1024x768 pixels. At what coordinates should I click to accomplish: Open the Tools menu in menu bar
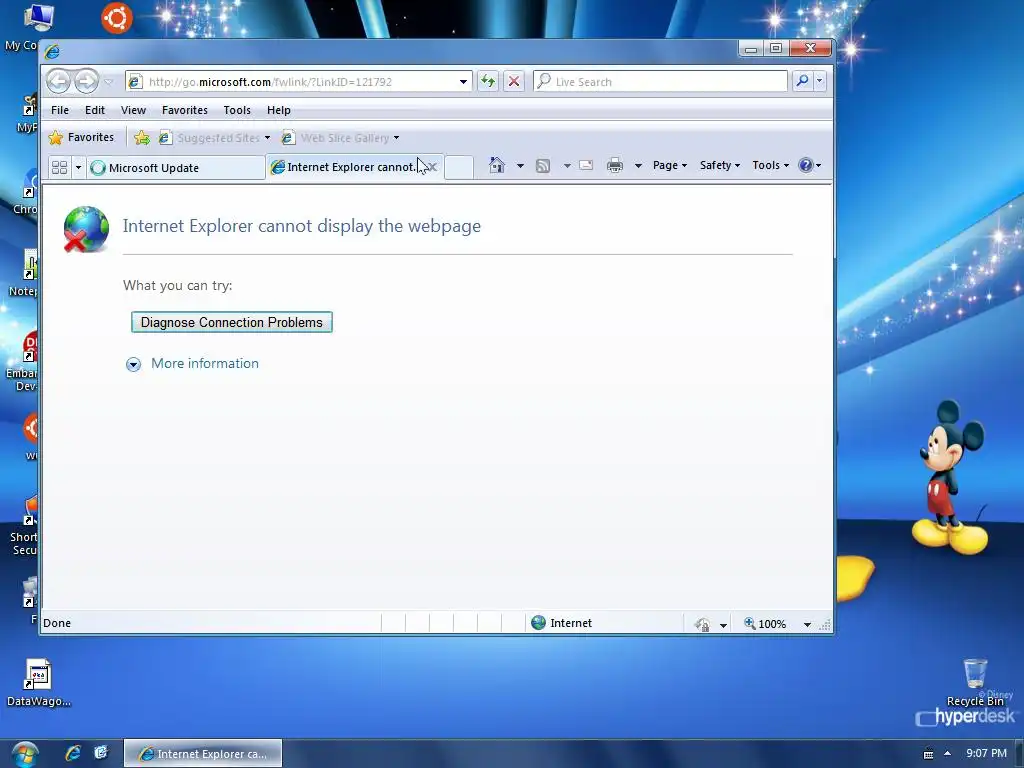237,110
